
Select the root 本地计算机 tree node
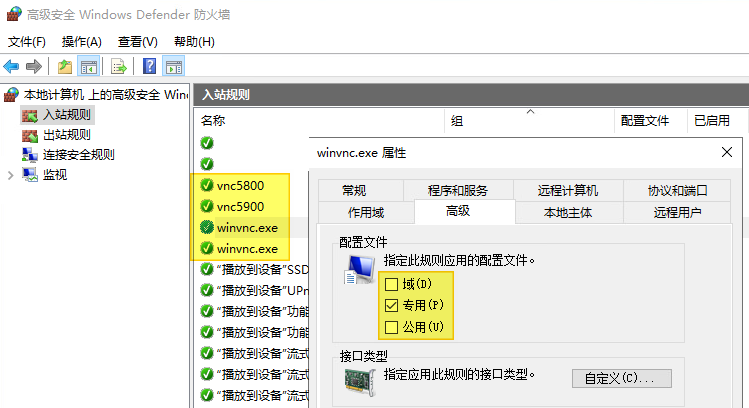coord(106,95)
